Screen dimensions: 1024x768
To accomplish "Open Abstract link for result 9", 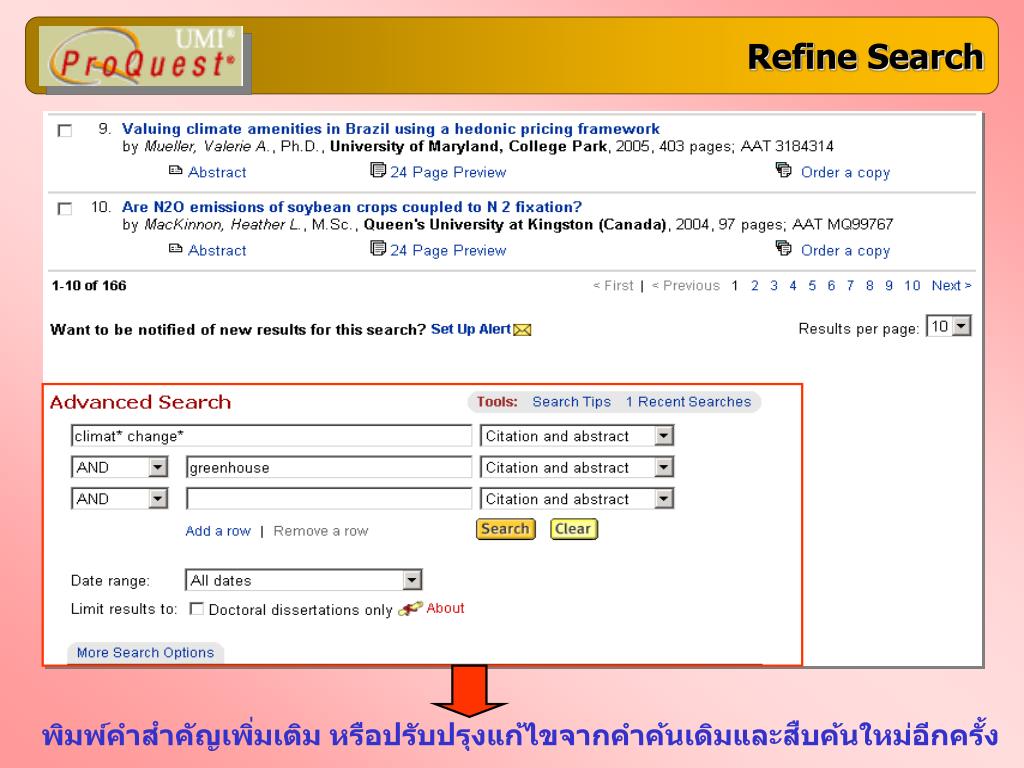I will coord(217,172).
